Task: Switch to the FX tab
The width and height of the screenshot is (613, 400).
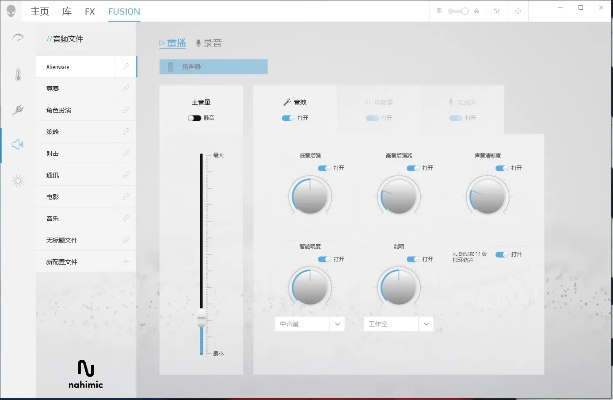Action: click(90, 11)
